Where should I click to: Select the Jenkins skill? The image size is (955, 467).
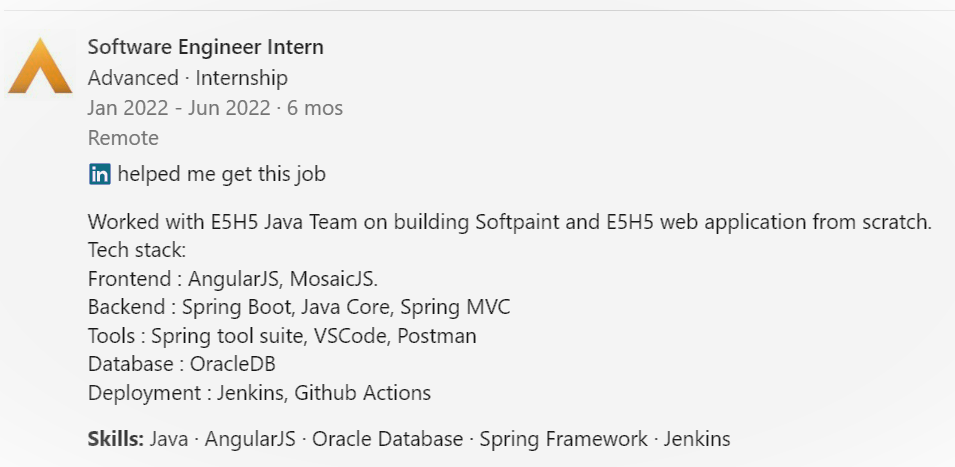point(697,438)
